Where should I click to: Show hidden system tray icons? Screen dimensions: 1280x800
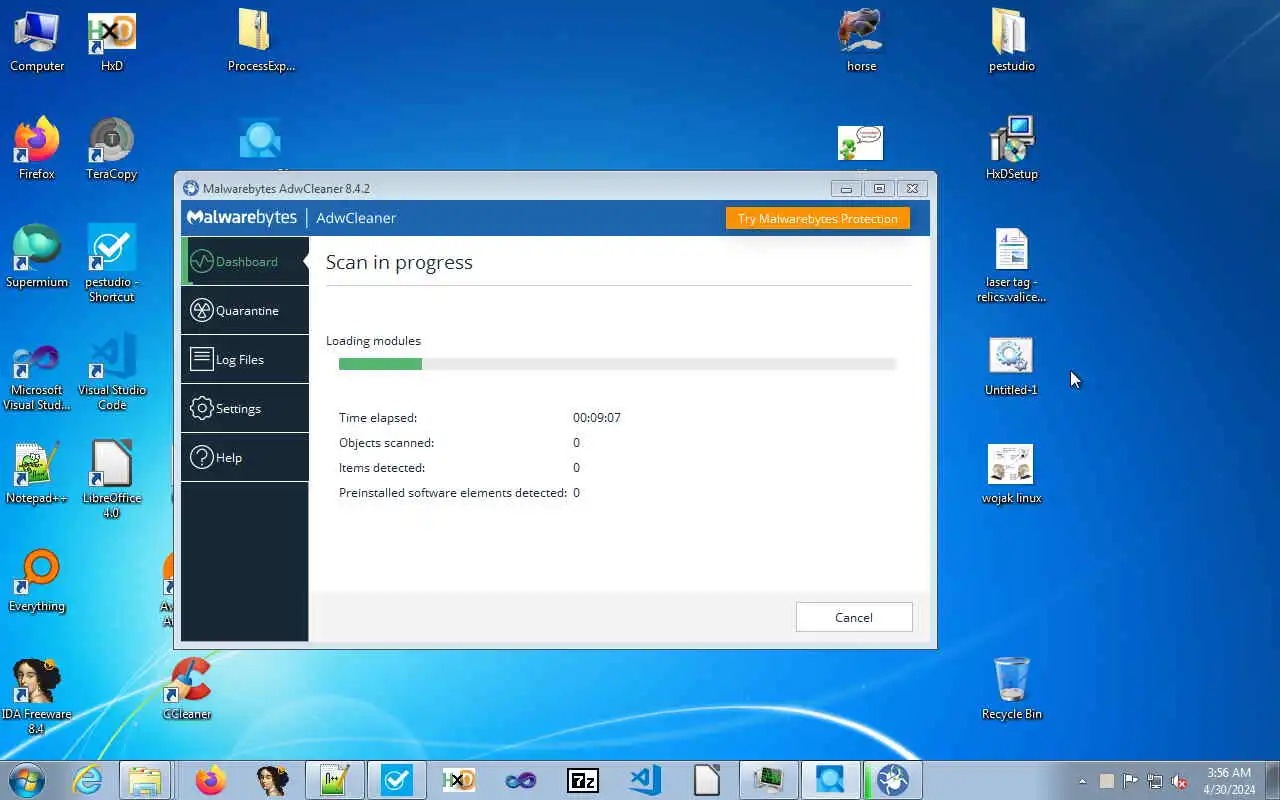coord(1082,781)
